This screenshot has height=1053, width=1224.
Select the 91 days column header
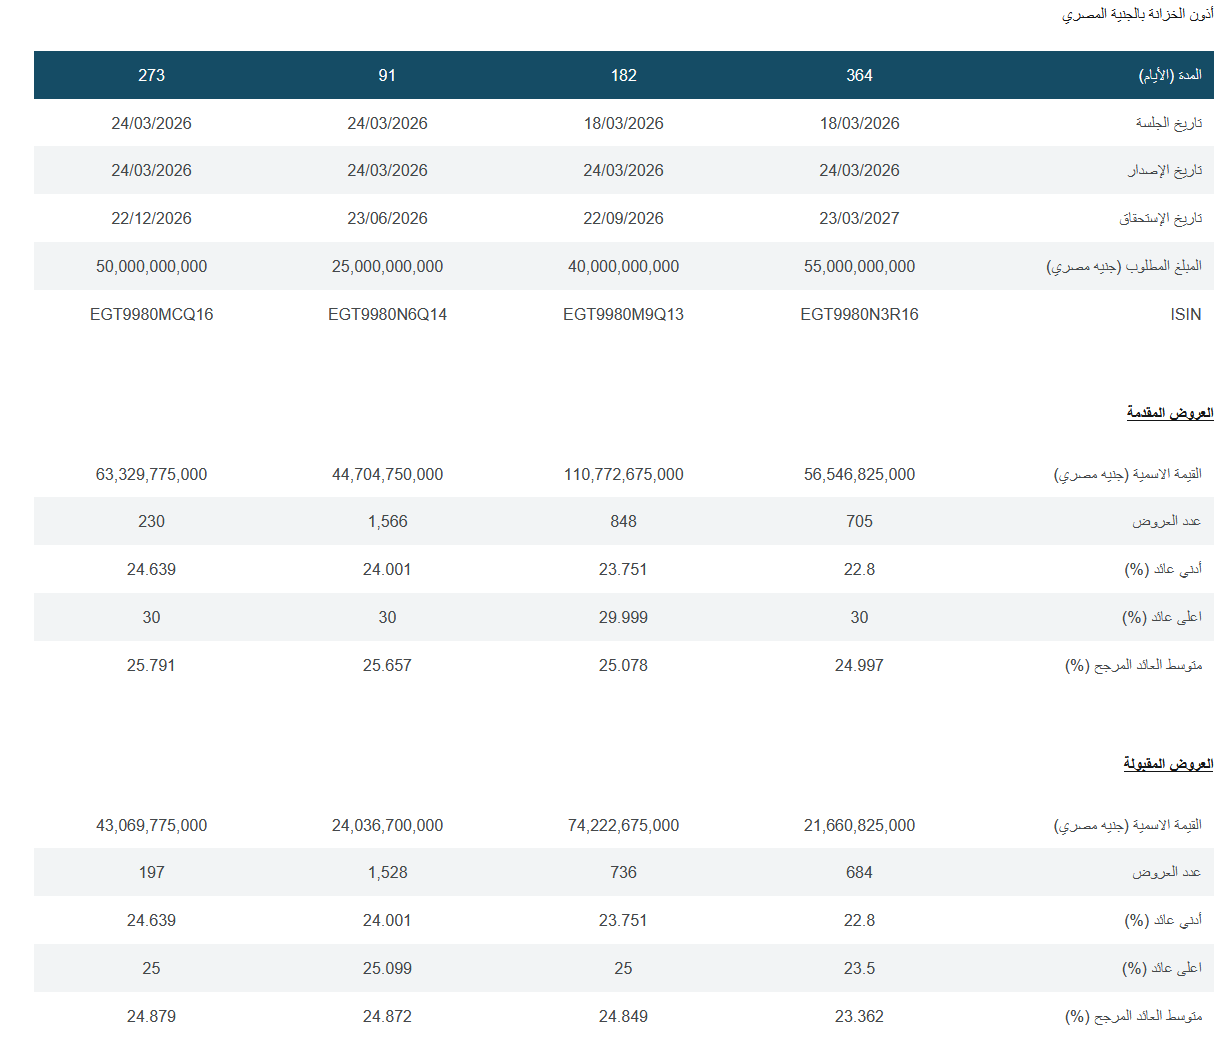pos(387,75)
